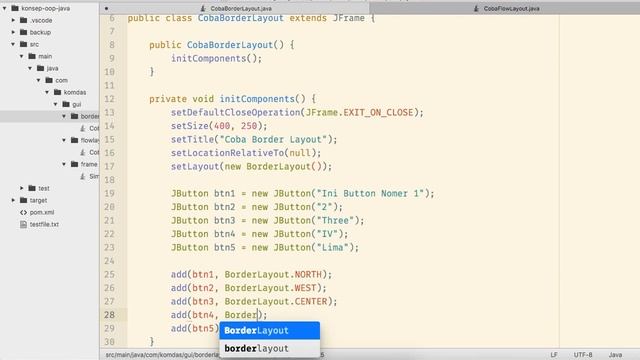The image size is (640, 360).
Task: Click the pom.xml code file icon
Action: click(24, 212)
